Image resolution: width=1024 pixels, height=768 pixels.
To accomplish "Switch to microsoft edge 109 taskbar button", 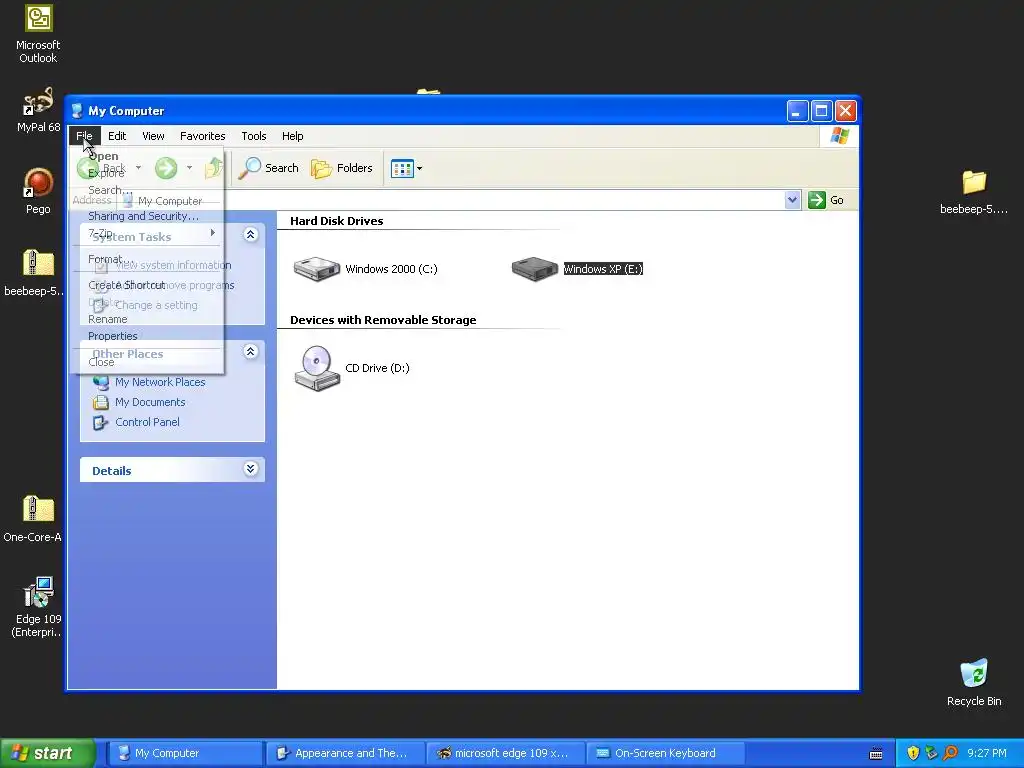I will click(505, 753).
